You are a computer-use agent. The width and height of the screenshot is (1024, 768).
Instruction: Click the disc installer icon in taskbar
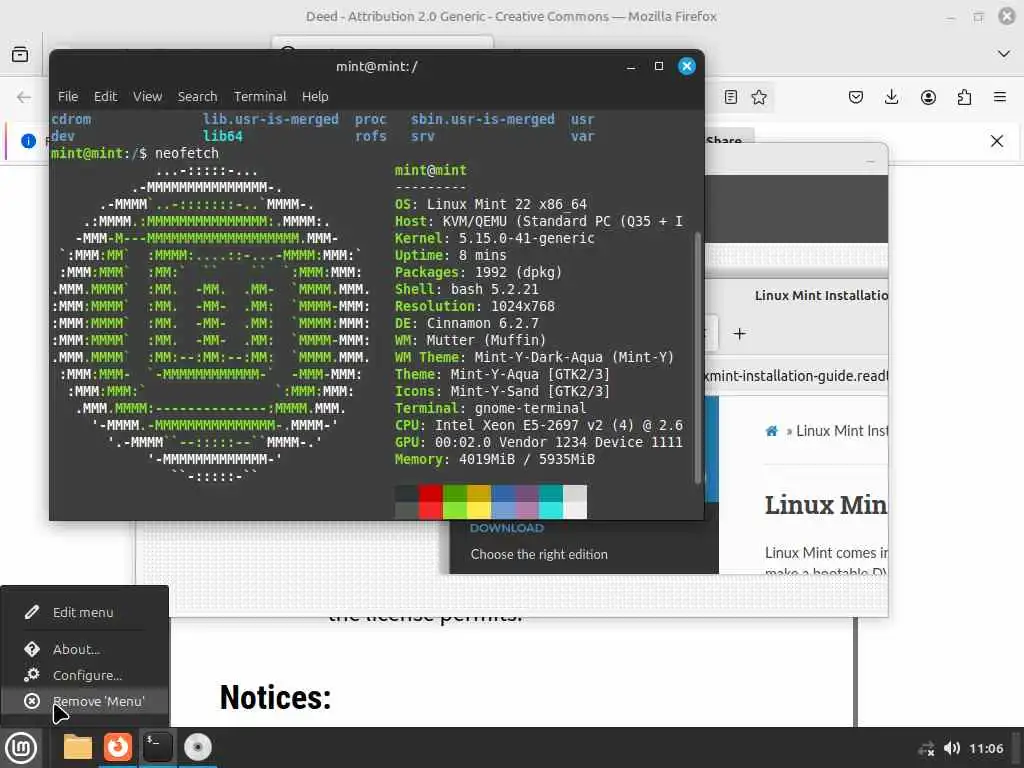coord(197,747)
